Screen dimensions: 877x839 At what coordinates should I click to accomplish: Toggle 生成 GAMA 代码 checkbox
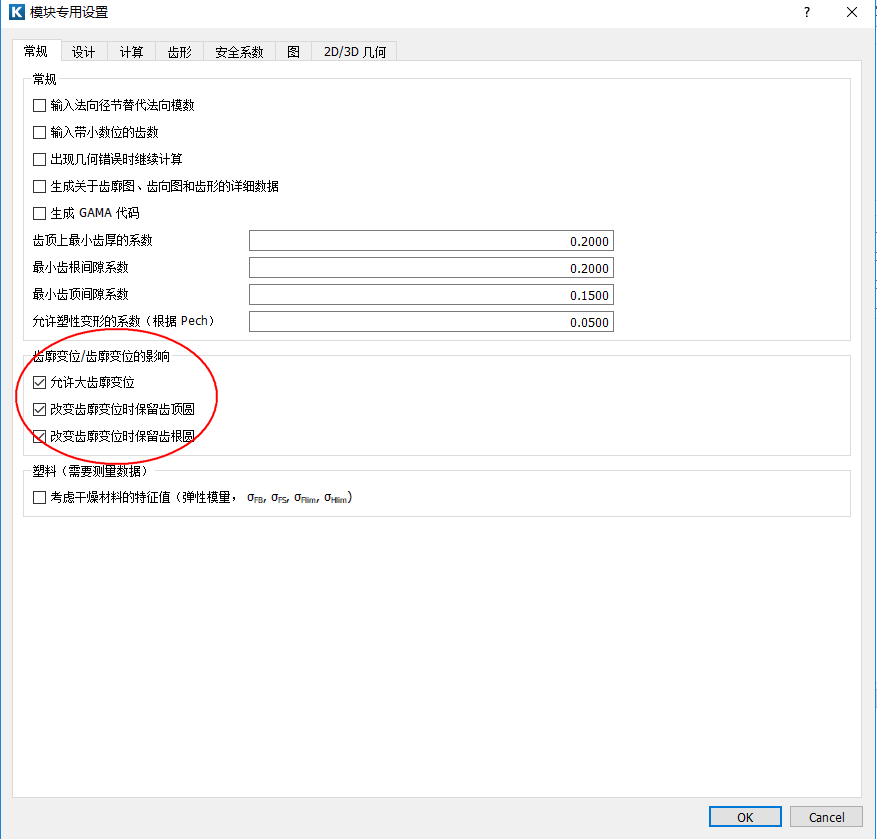[x=40, y=213]
